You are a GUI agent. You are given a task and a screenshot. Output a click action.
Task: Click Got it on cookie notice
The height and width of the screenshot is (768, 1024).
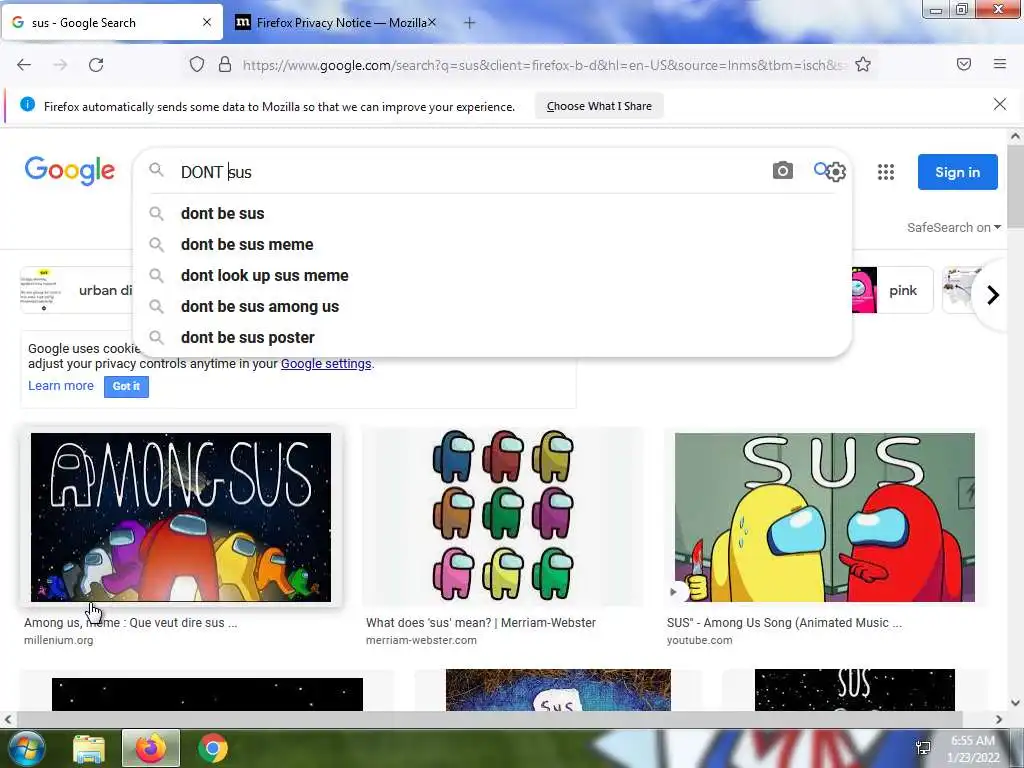[x=126, y=386]
